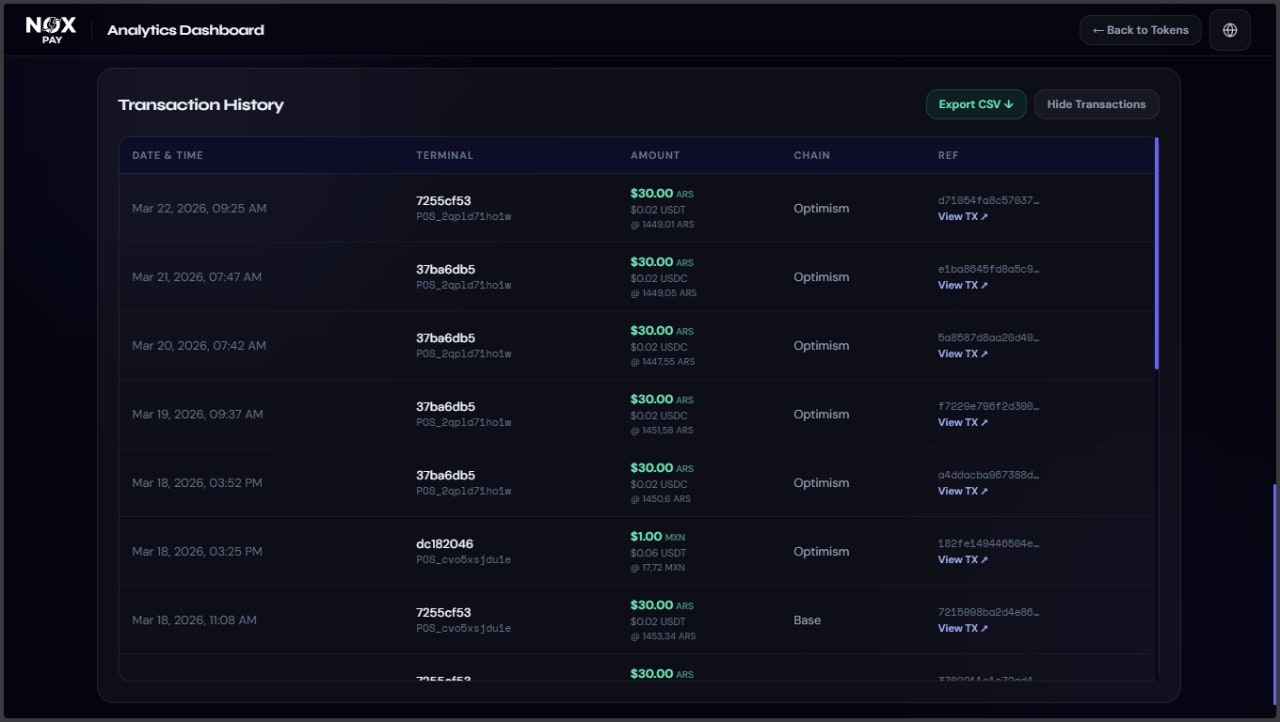Click the AMOUNT column header
Viewport: 1280px width, 722px height.
tap(655, 155)
